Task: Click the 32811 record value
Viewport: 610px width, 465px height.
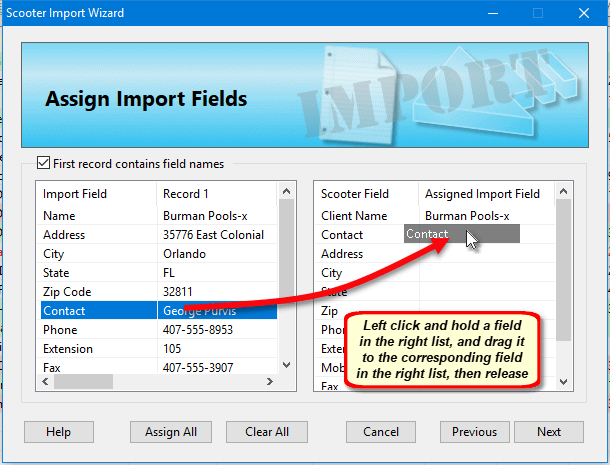Action: pos(178,291)
